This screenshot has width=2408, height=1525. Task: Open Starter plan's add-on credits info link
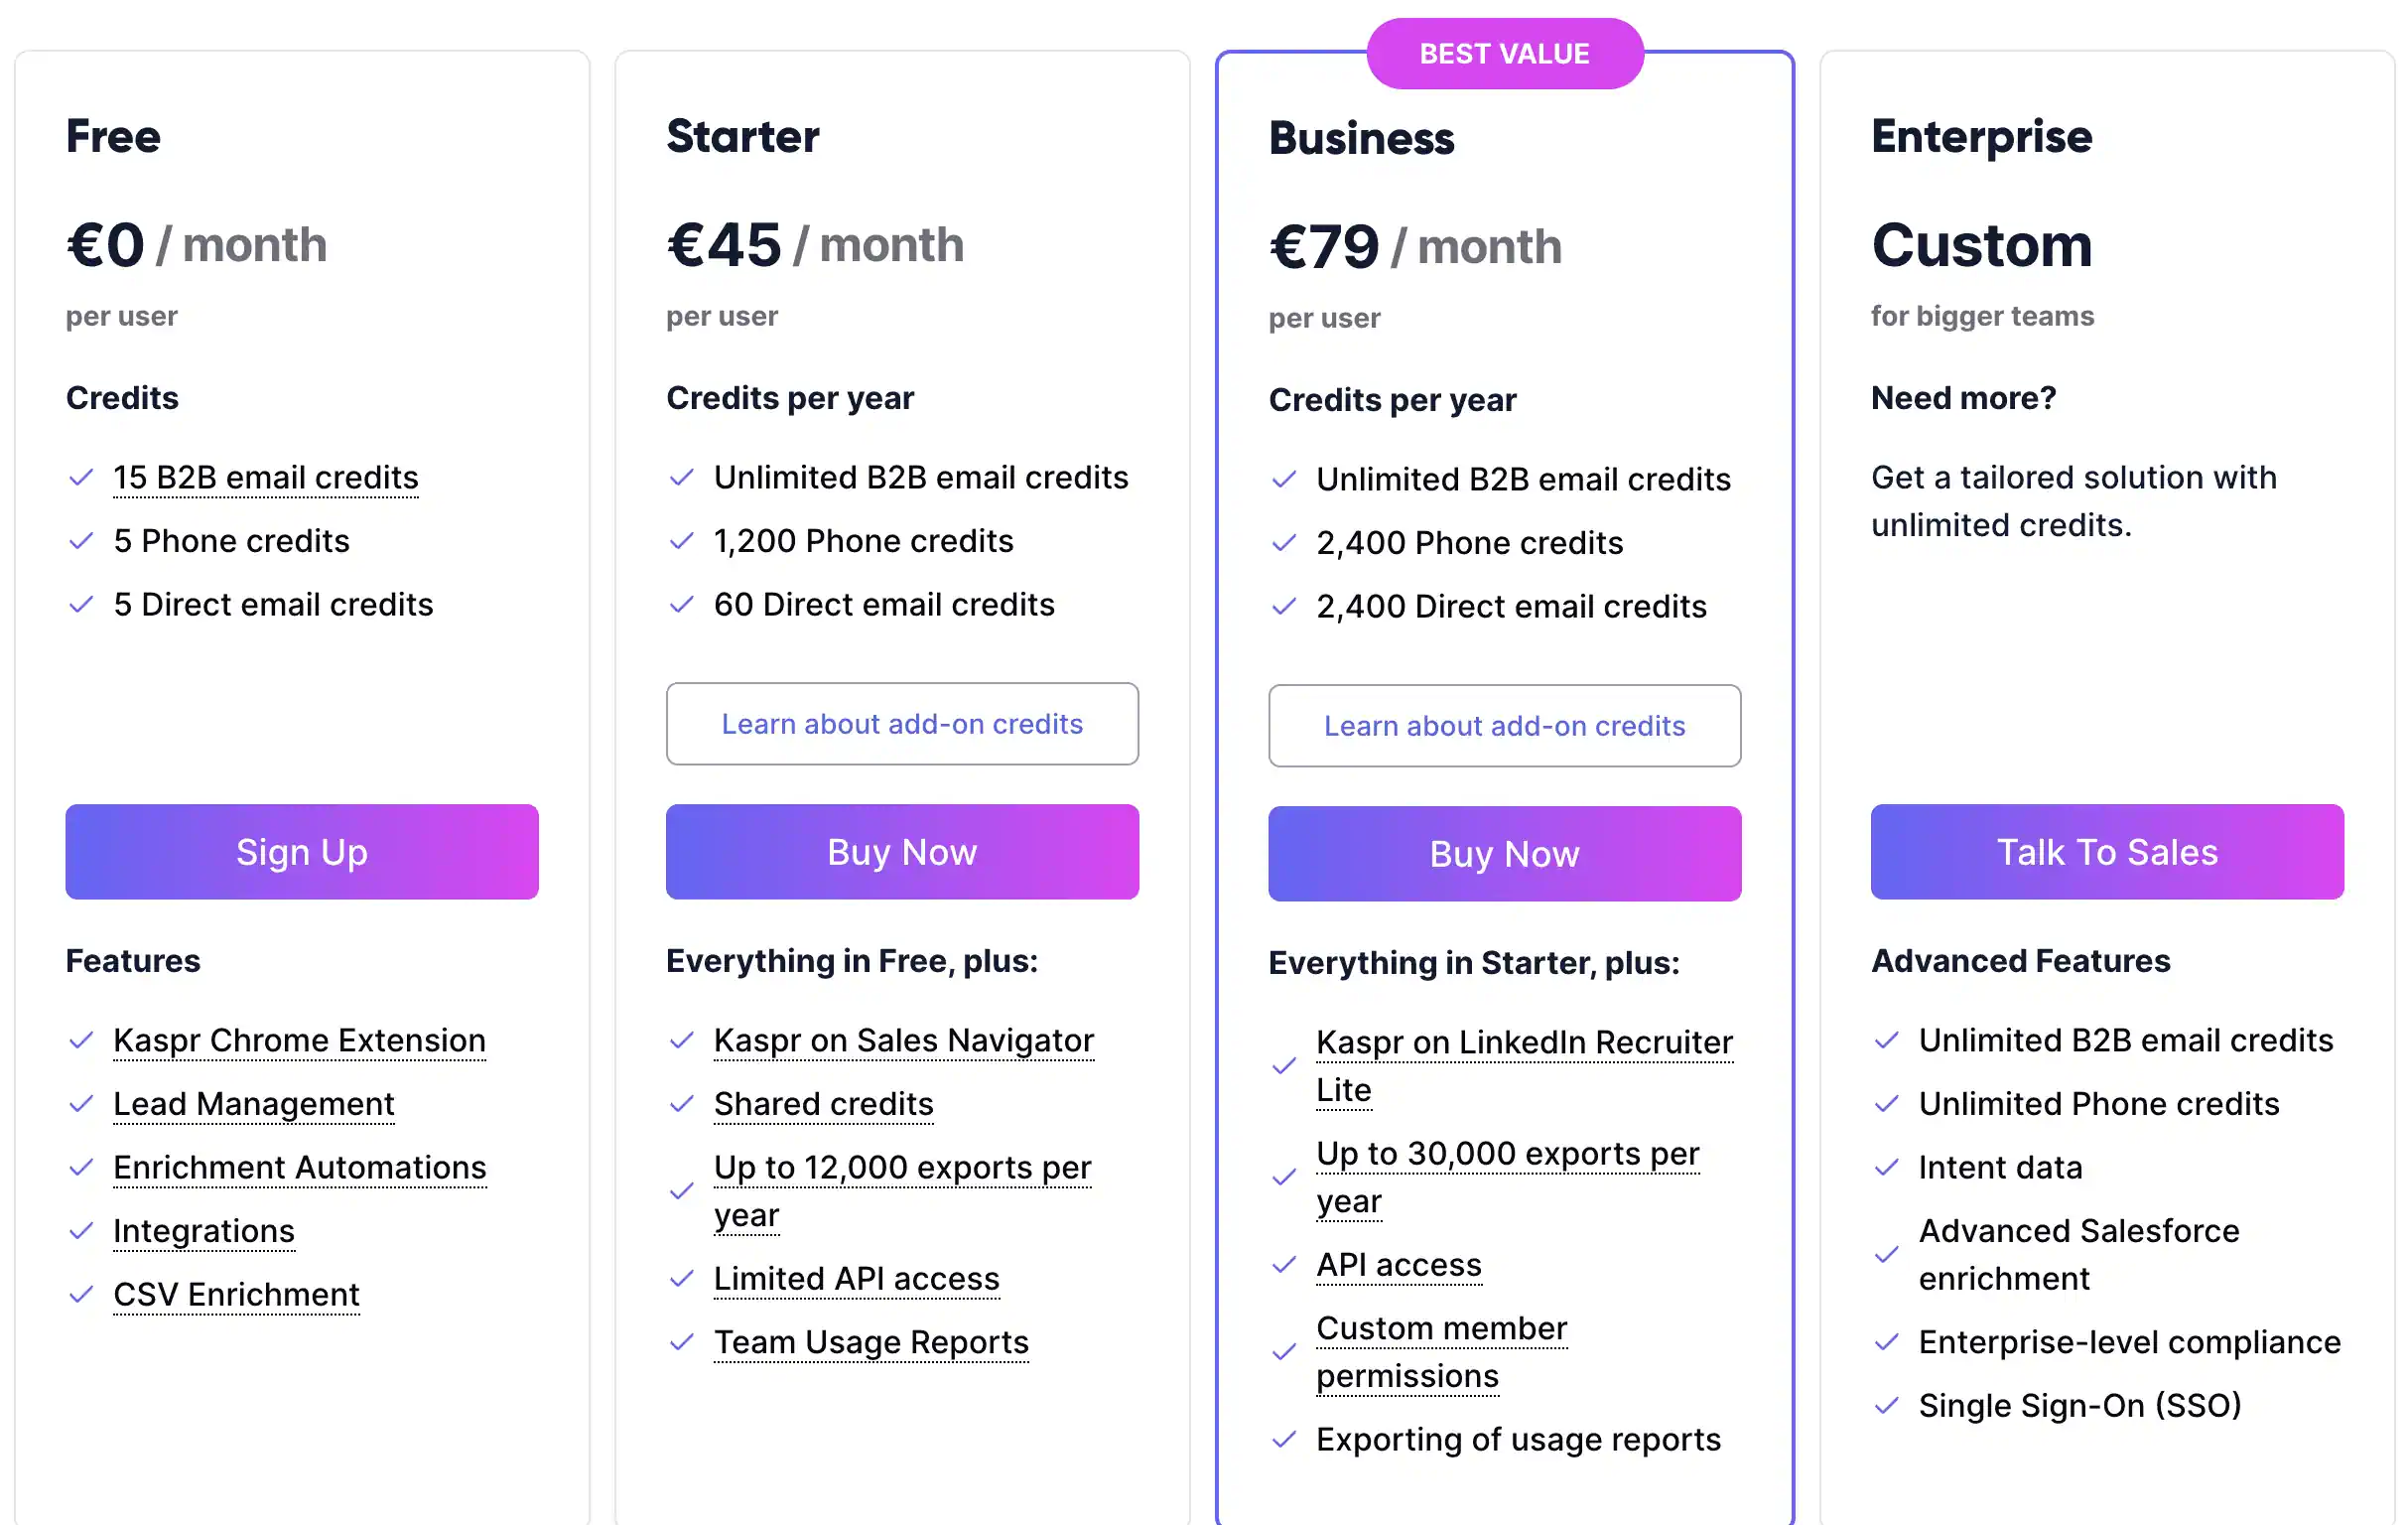(x=901, y=724)
